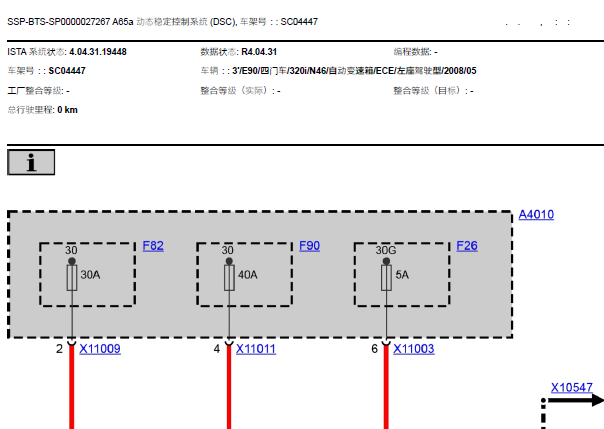Open connector X11009 link
This screenshot has width=604, height=429.
[x=100, y=349]
